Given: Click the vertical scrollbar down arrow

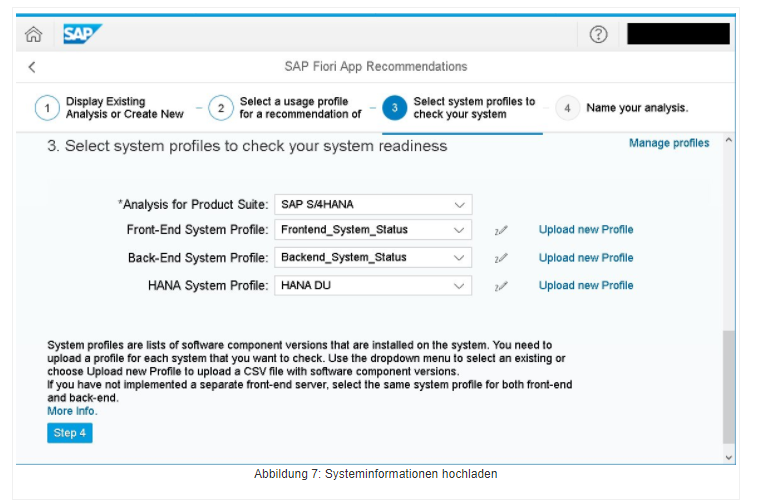Looking at the screenshot, I should [728, 457].
